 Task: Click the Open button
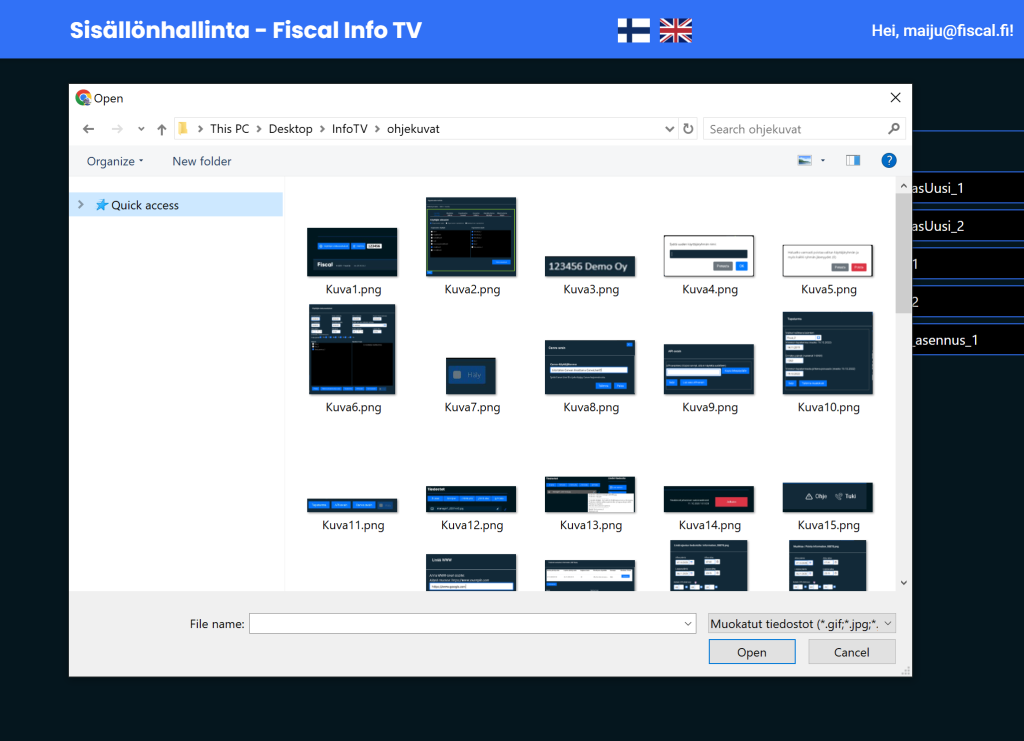(751, 652)
